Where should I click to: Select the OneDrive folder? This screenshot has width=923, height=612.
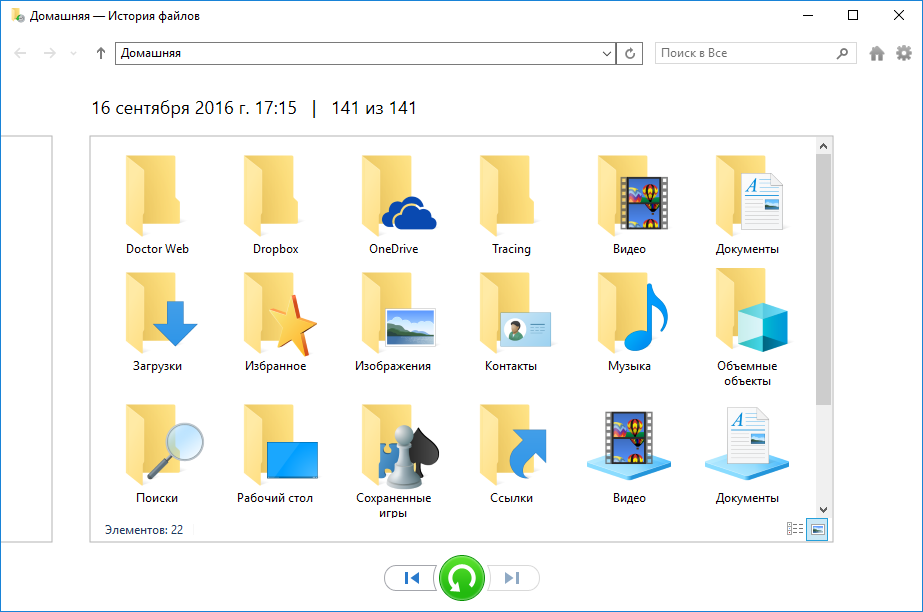tap(394, 206)
